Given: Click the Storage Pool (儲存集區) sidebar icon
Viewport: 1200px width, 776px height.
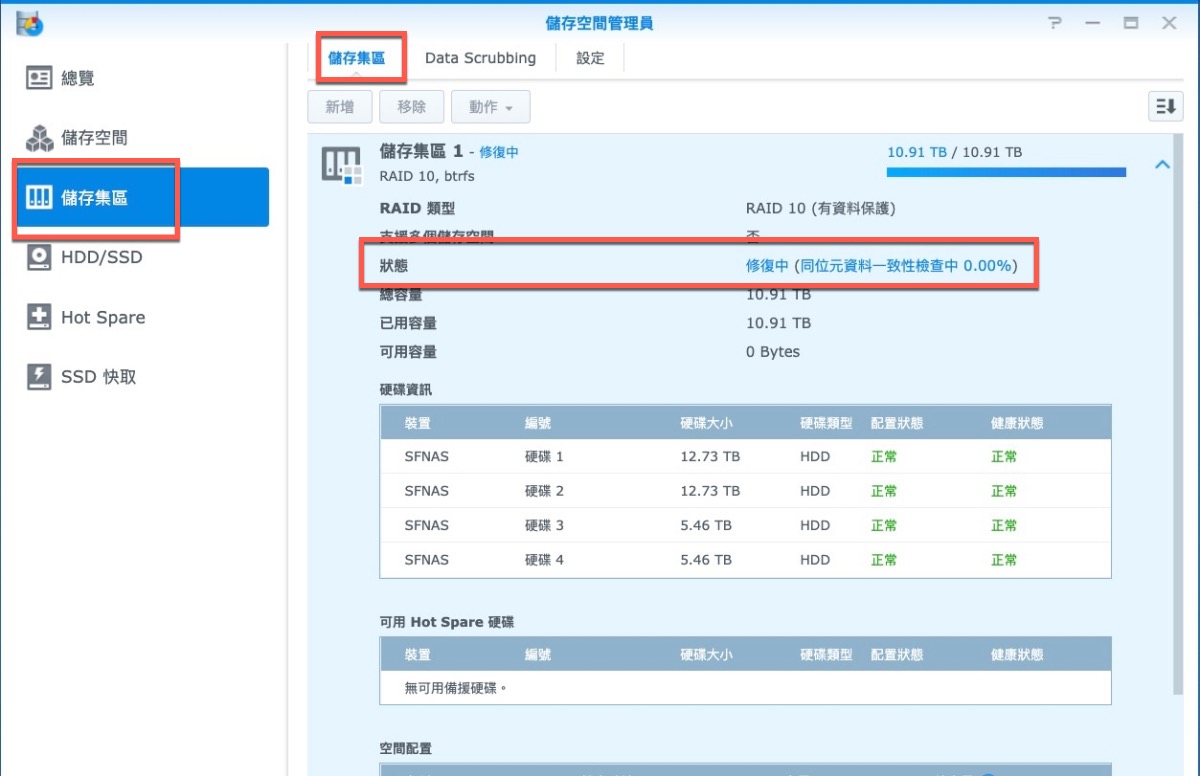Looking at the screenshot, I should click(x=39, y=198).
